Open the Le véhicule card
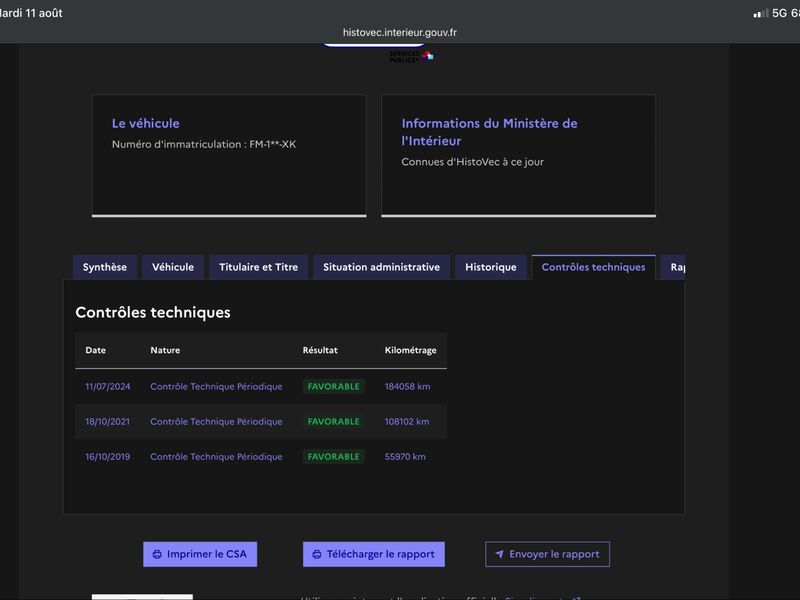The width and height of the screenshot is (800, 600). [x=229, y=156]
